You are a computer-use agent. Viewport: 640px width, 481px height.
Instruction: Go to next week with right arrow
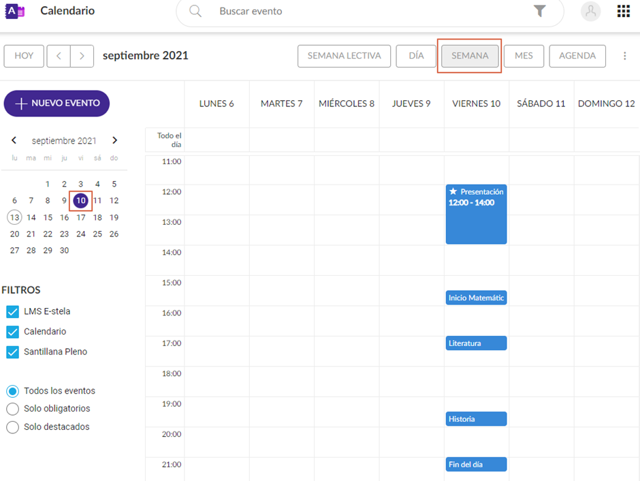[83, 56]
